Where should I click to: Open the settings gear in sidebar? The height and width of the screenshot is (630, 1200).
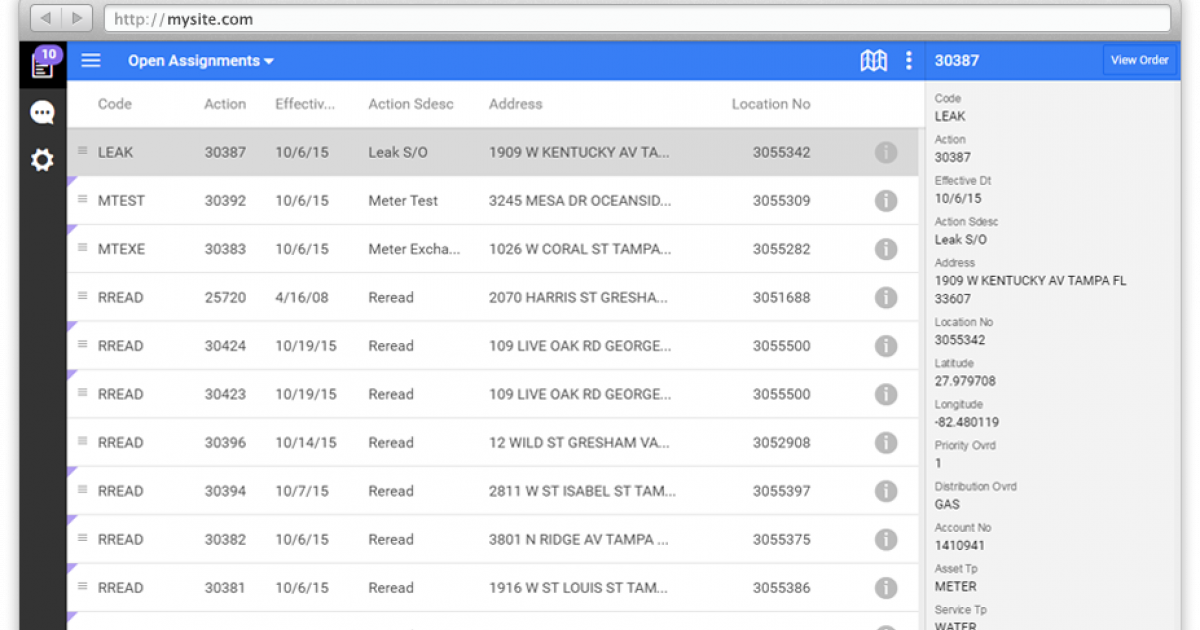42,160
